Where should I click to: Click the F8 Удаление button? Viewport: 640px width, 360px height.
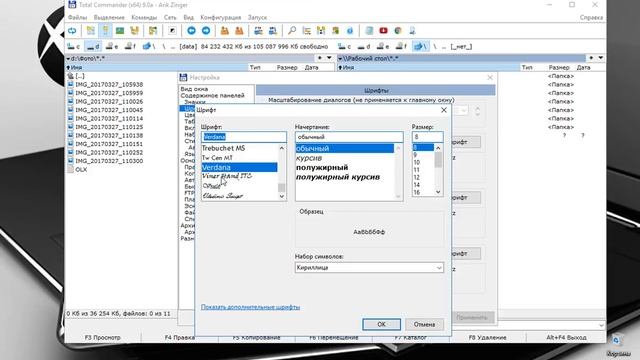pyautogui.click(x=487, y=338)
